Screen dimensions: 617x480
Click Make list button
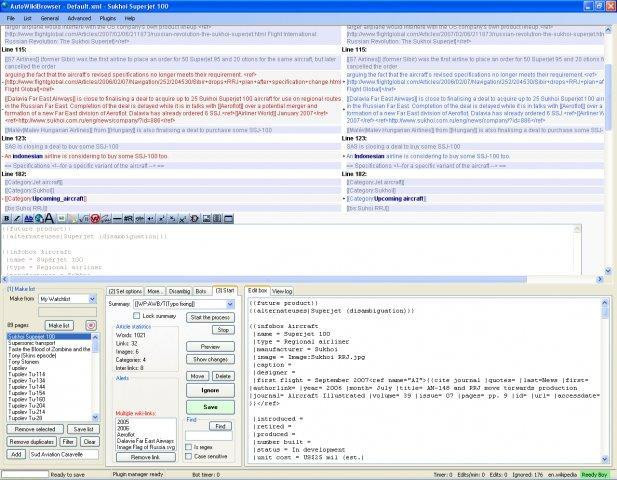click(x=59, y=325)
